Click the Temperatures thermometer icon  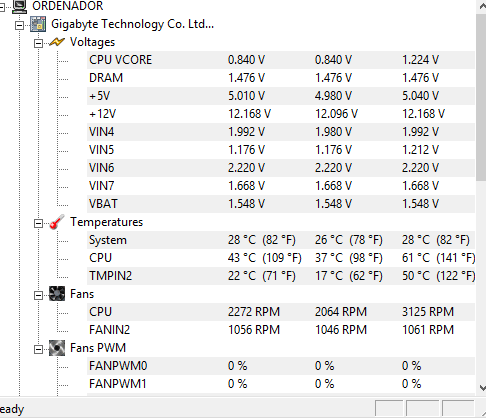click(57, 222)
